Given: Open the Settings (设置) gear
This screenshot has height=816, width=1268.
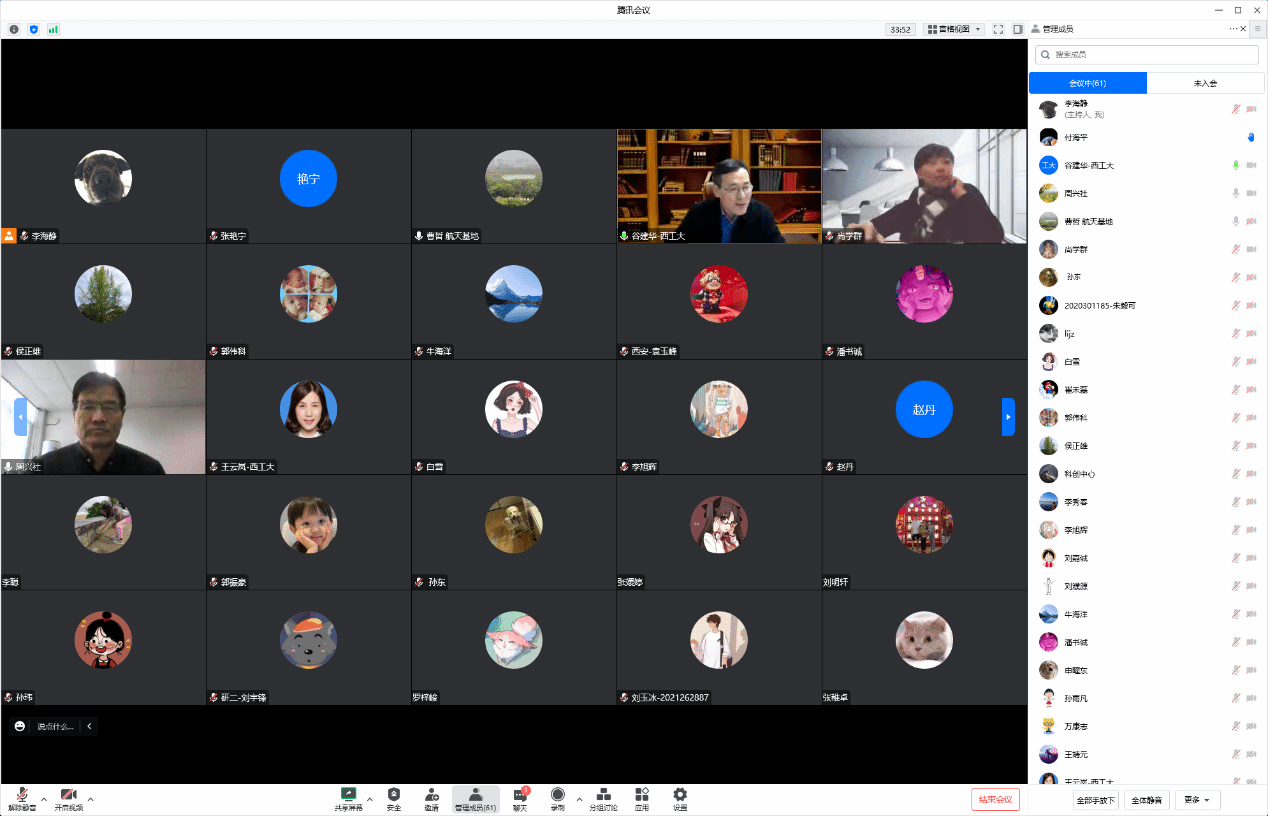Looking at the screenshot, I should 680,798.
